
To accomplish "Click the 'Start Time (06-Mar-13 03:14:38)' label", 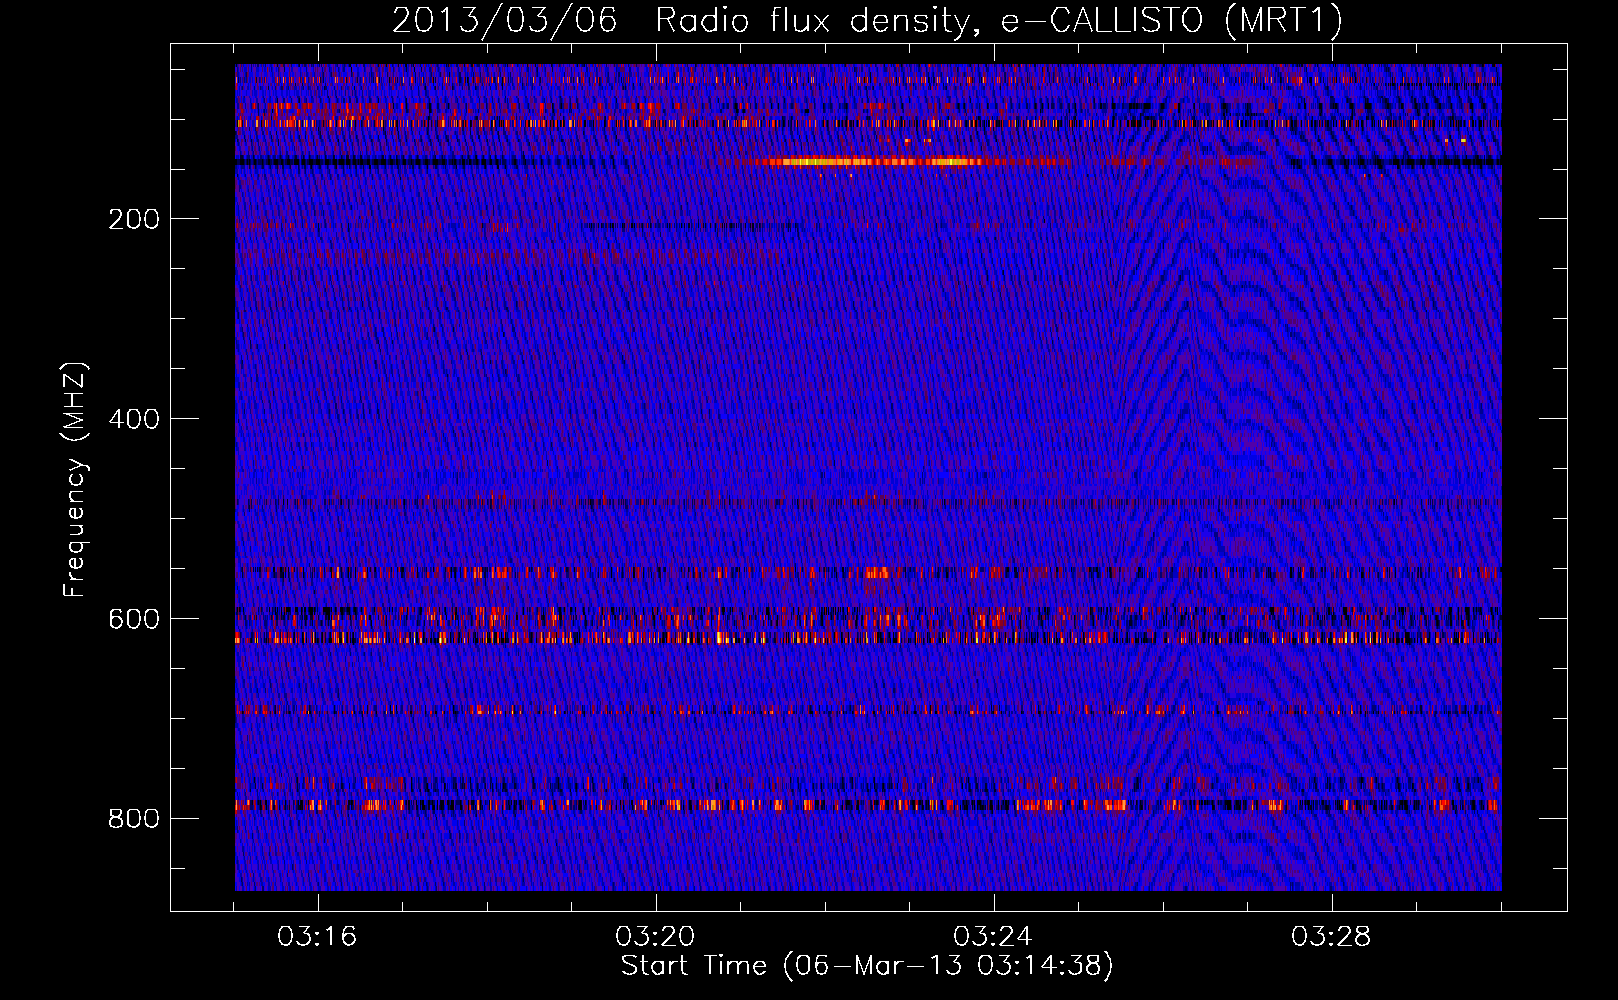I will coord(867,966).
